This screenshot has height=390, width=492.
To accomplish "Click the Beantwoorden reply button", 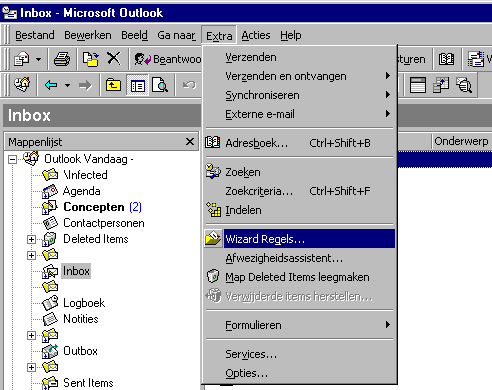I will click(x=168, y=59).
